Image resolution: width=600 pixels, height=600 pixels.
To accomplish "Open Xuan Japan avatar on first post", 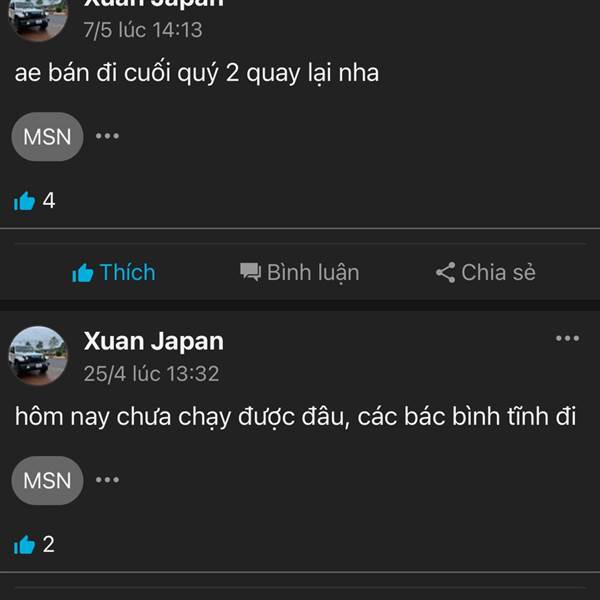I will [38, 19].
